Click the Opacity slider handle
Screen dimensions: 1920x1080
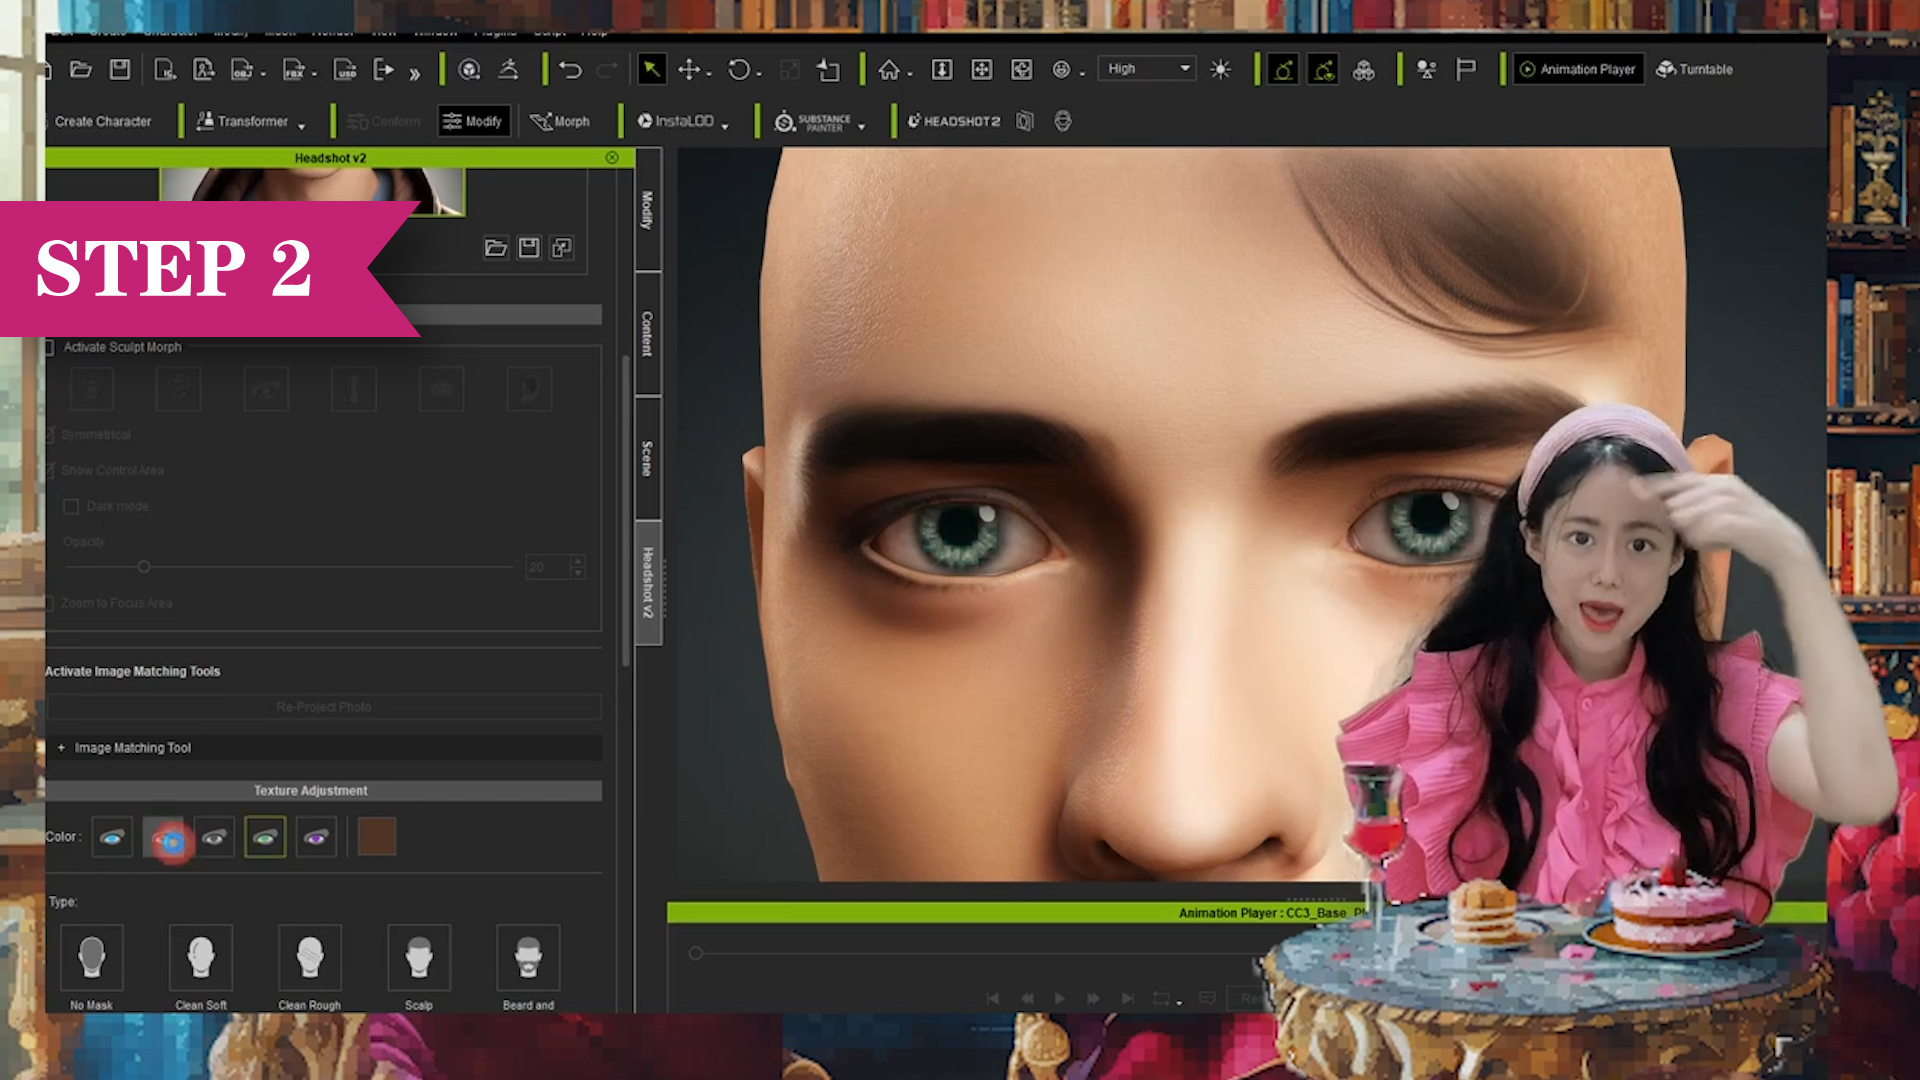[144, 567]
